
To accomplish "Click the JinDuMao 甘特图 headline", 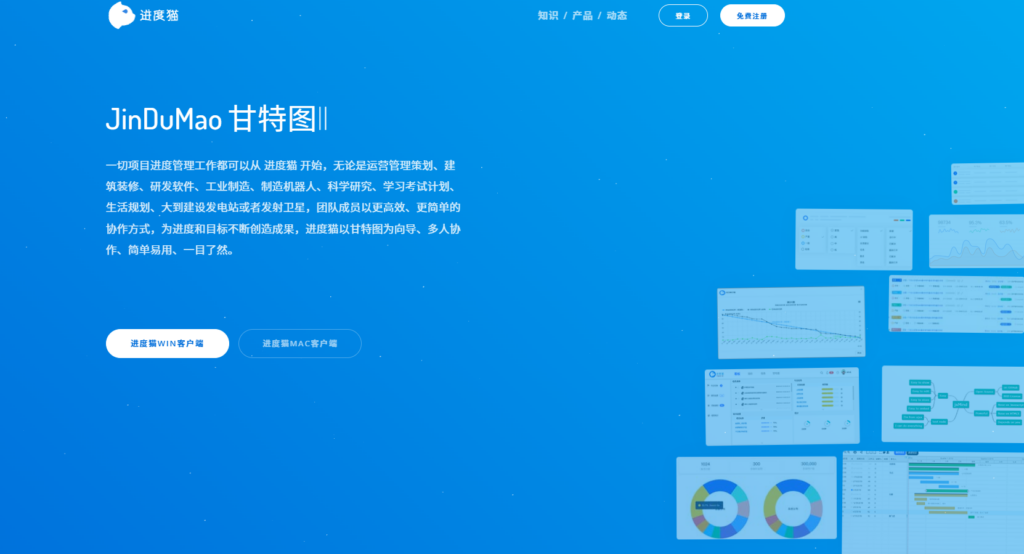I will (x=216, y=119).
